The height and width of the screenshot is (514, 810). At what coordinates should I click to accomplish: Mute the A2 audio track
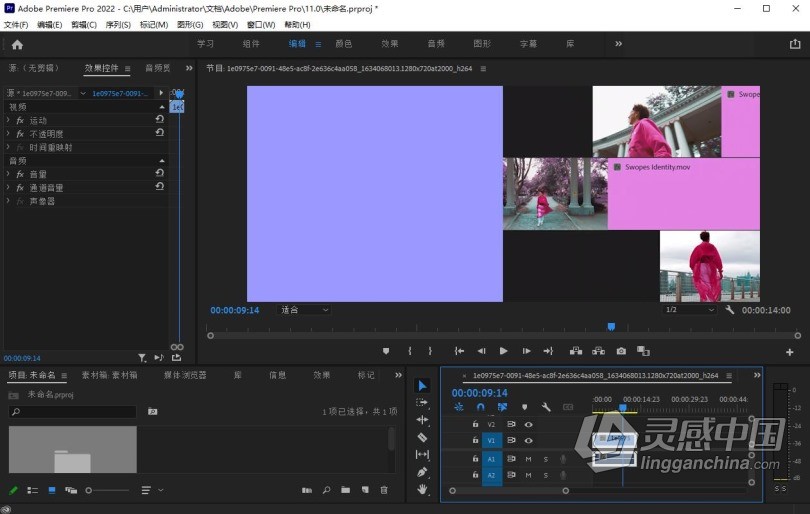528,475
